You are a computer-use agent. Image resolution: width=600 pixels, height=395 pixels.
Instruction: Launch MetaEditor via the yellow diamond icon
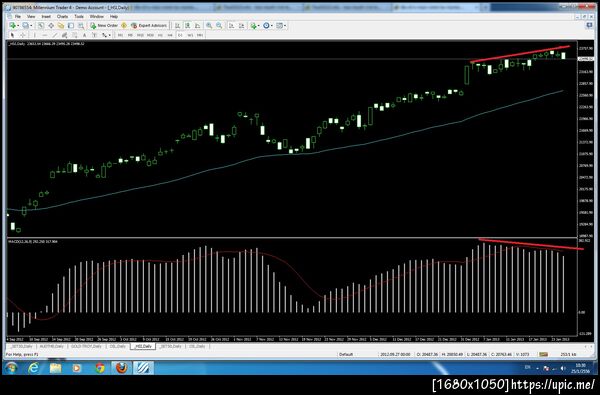[x=124, y=25]
